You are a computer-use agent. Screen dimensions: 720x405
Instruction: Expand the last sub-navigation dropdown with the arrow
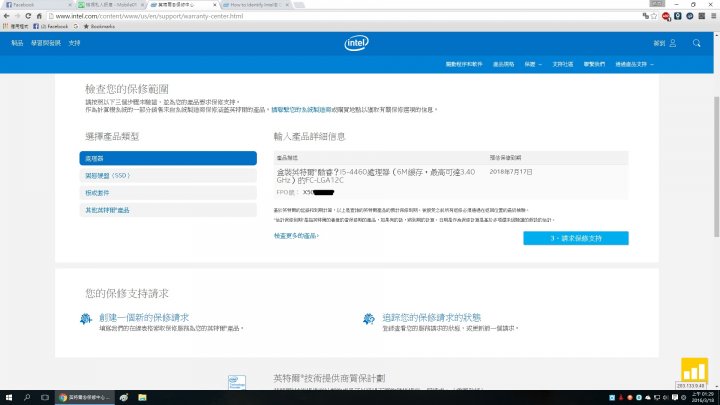point(634,64)
